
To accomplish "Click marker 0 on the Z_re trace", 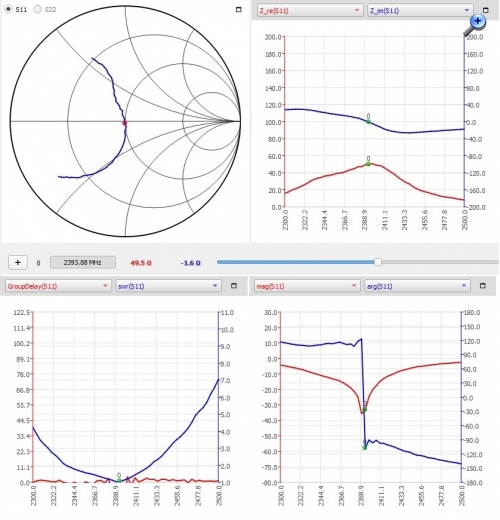I will pyautogui.click(x=368, y=164).
